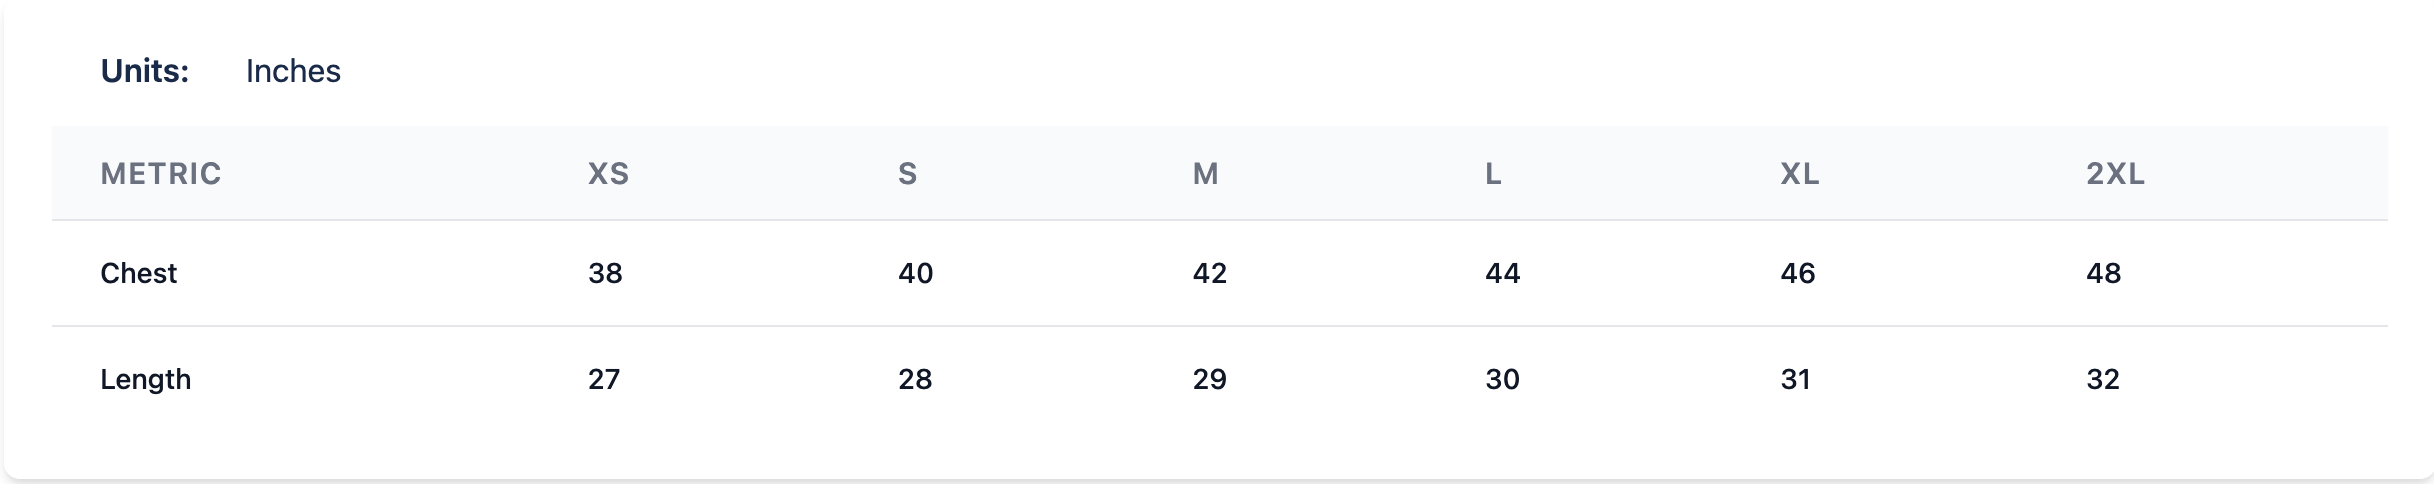Click the L chest value 44
2434x484 pixels.
pos(1502,273)
